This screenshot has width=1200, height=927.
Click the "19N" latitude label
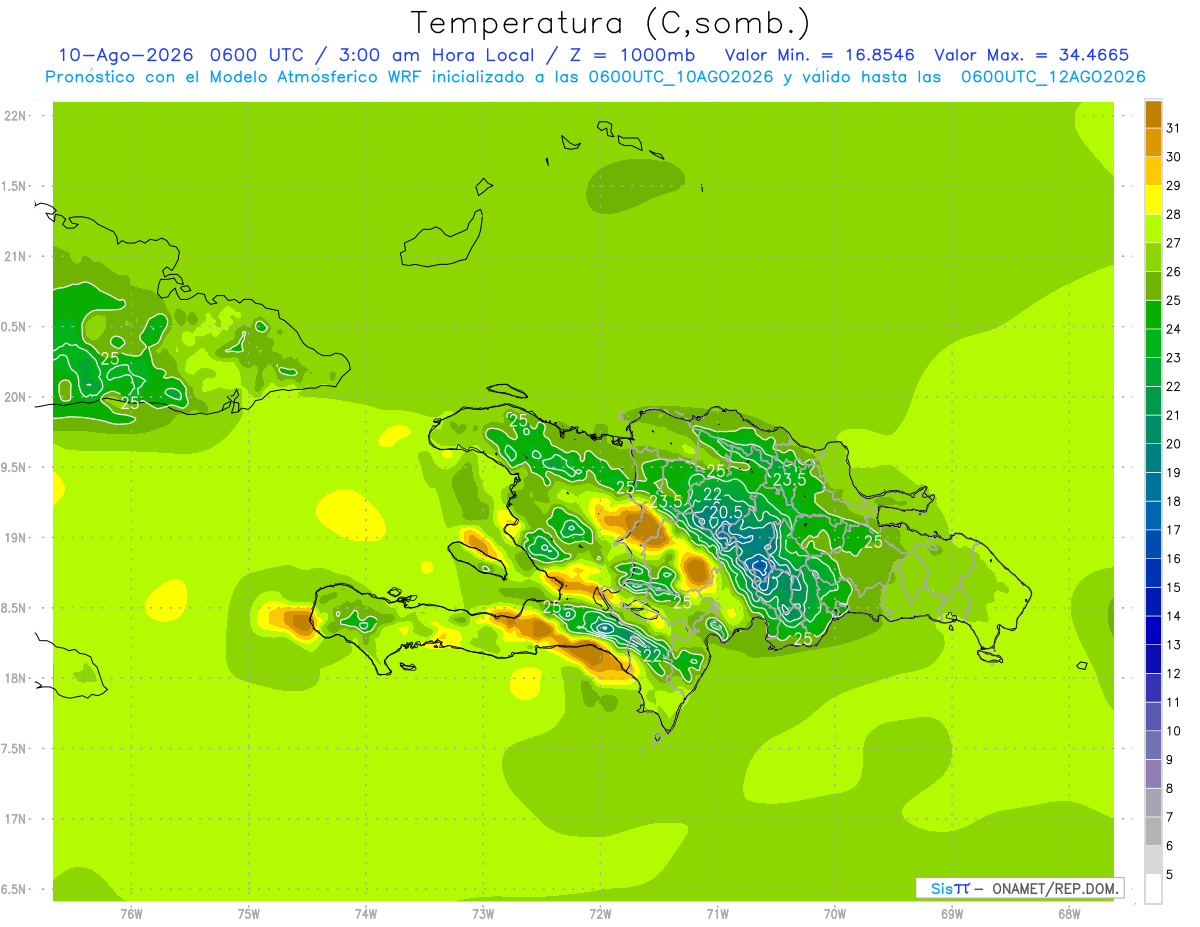click(x=16, y=538)
